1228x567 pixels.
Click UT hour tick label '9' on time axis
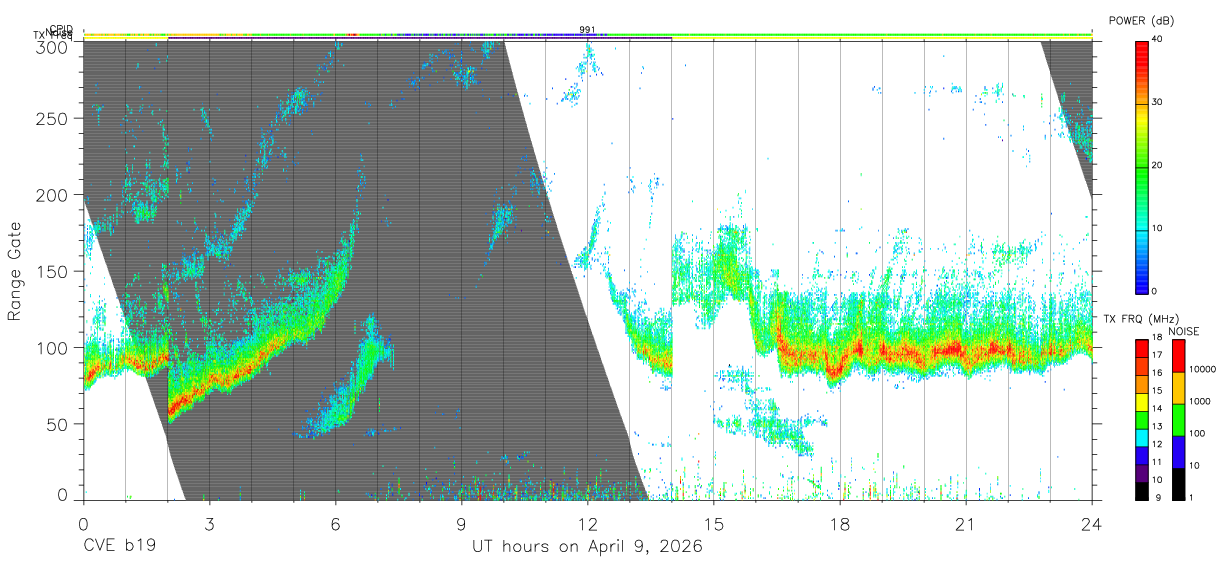[x=461, y=523]
